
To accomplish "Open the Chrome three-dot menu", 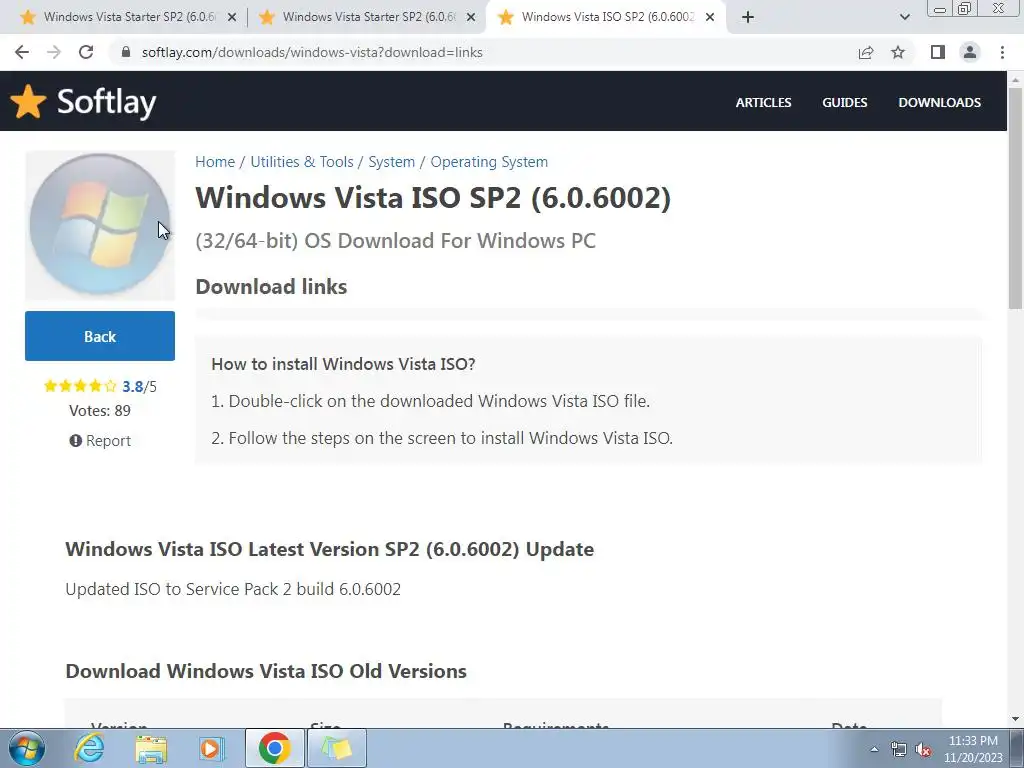I will (1002, 52).
